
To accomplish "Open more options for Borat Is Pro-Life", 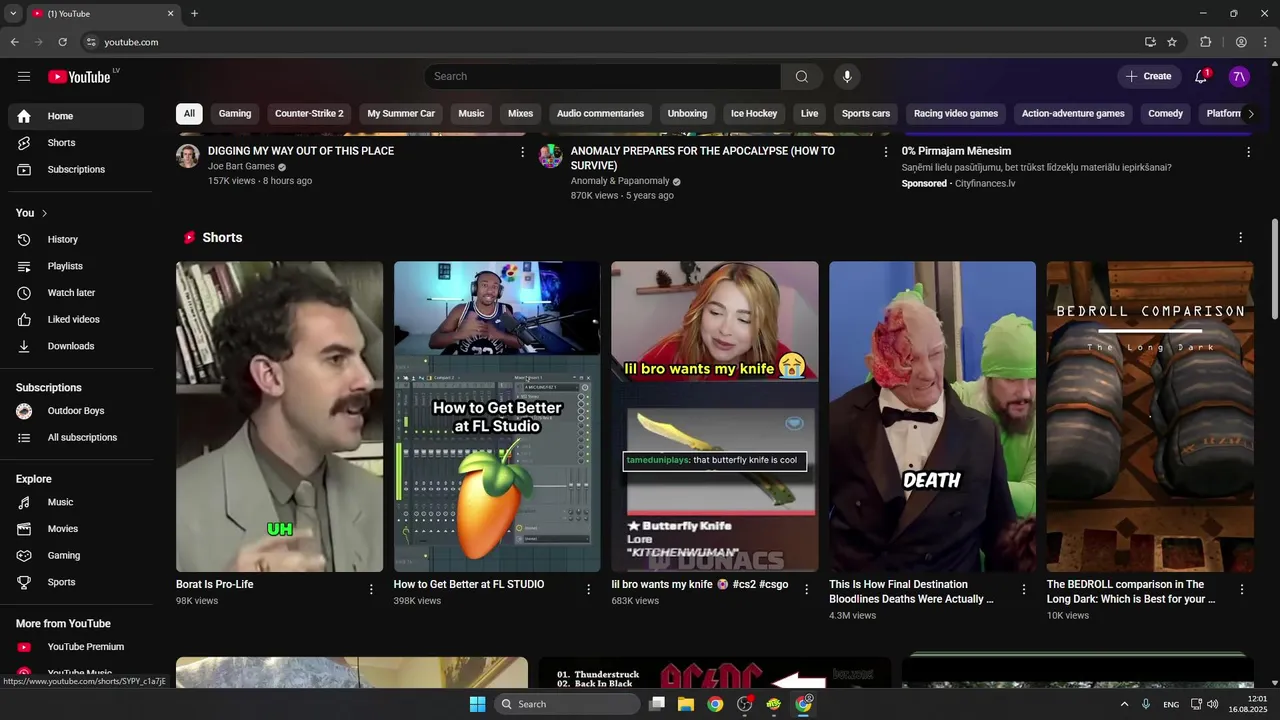I will point(371,590).
